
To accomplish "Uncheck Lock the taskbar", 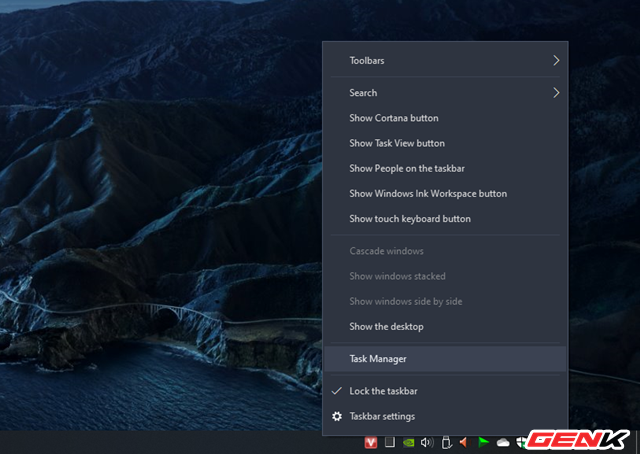I will tap(383, 391).
